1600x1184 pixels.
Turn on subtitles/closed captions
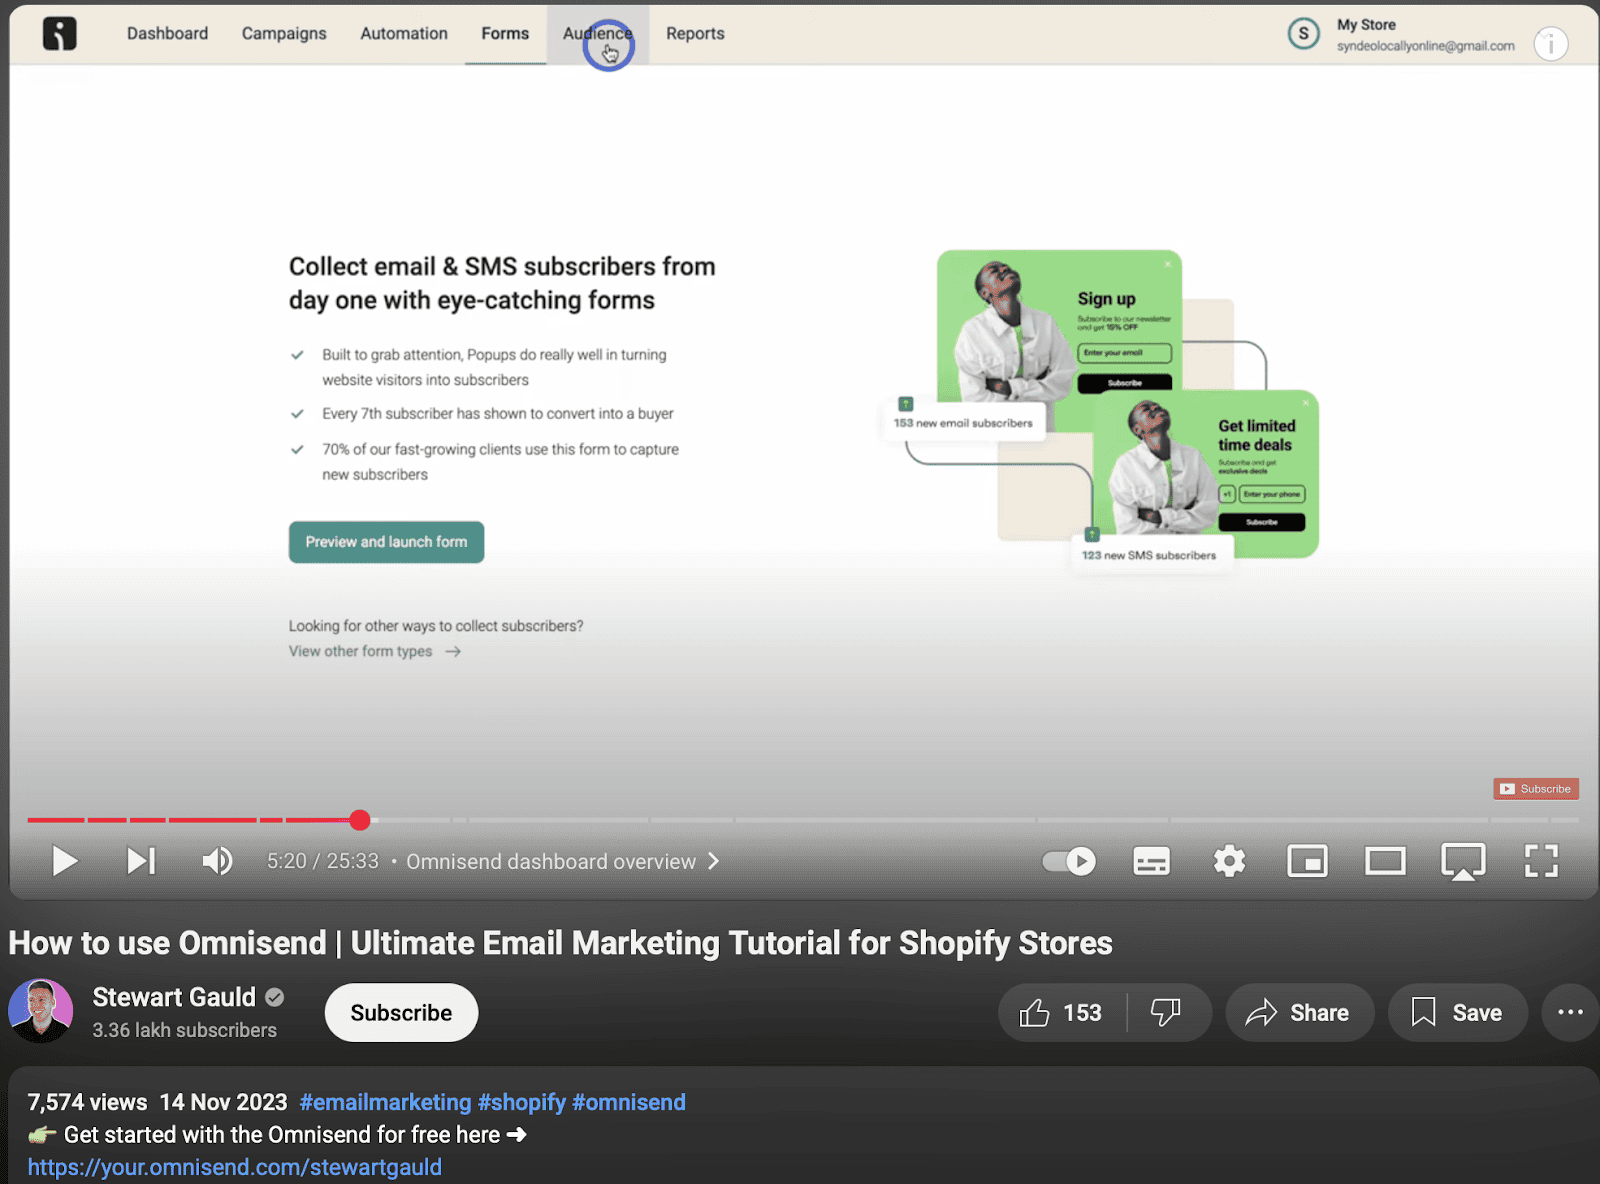1151,861
